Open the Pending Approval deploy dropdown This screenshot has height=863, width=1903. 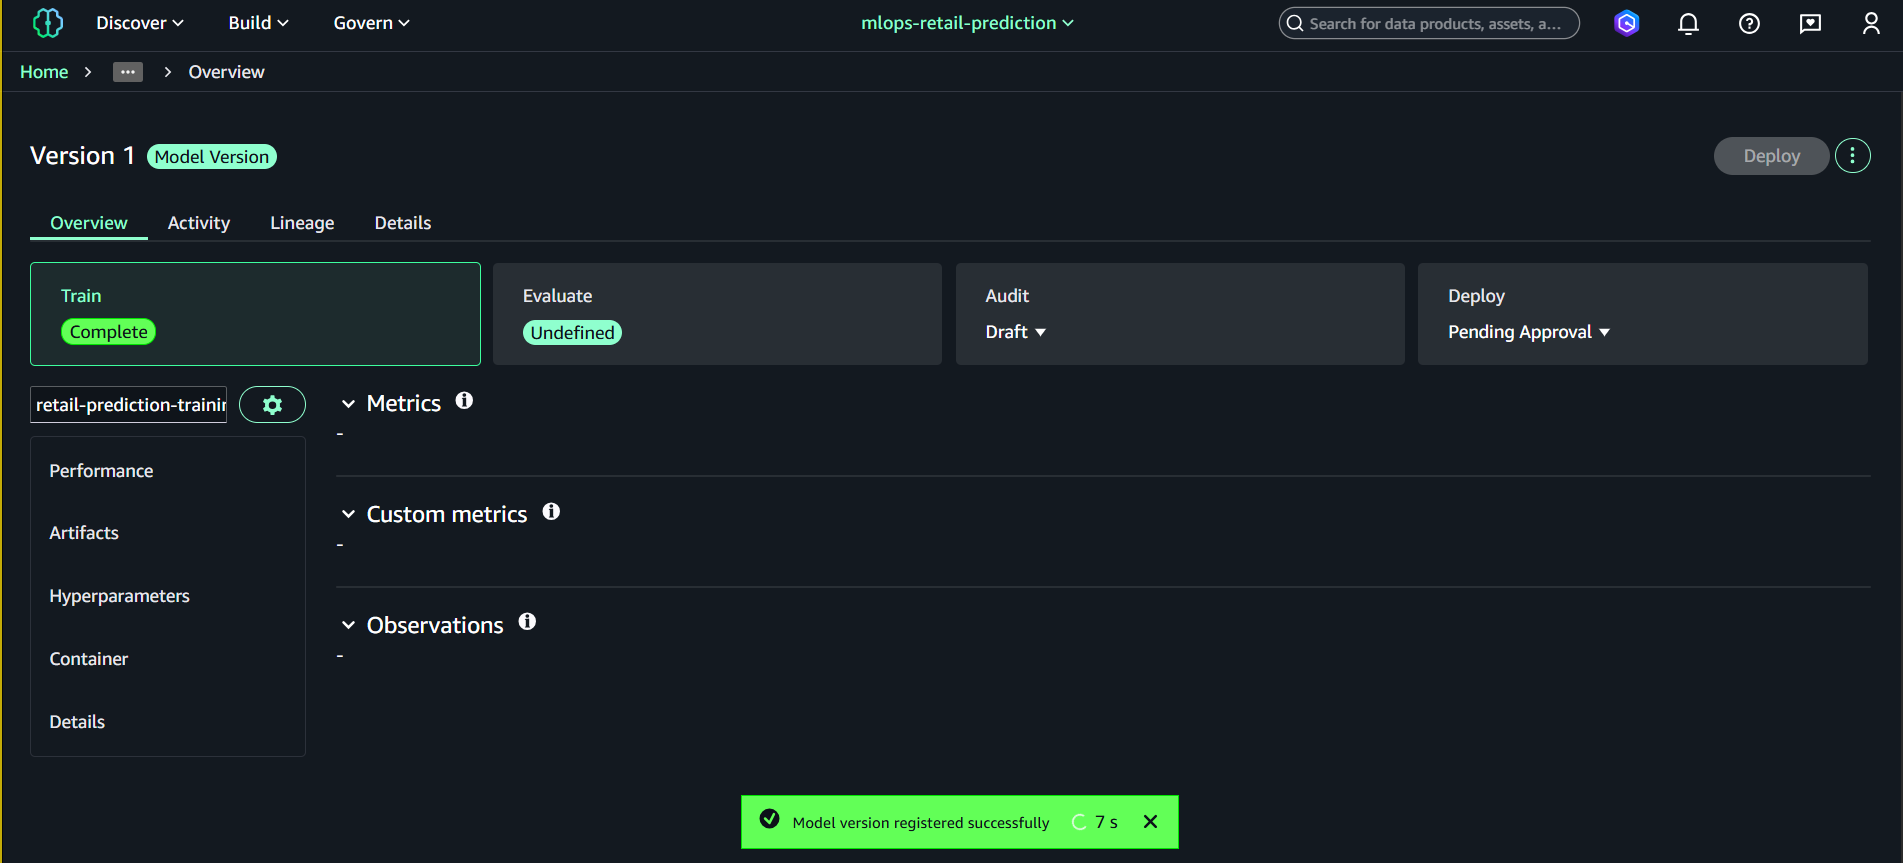(1528, 332)
